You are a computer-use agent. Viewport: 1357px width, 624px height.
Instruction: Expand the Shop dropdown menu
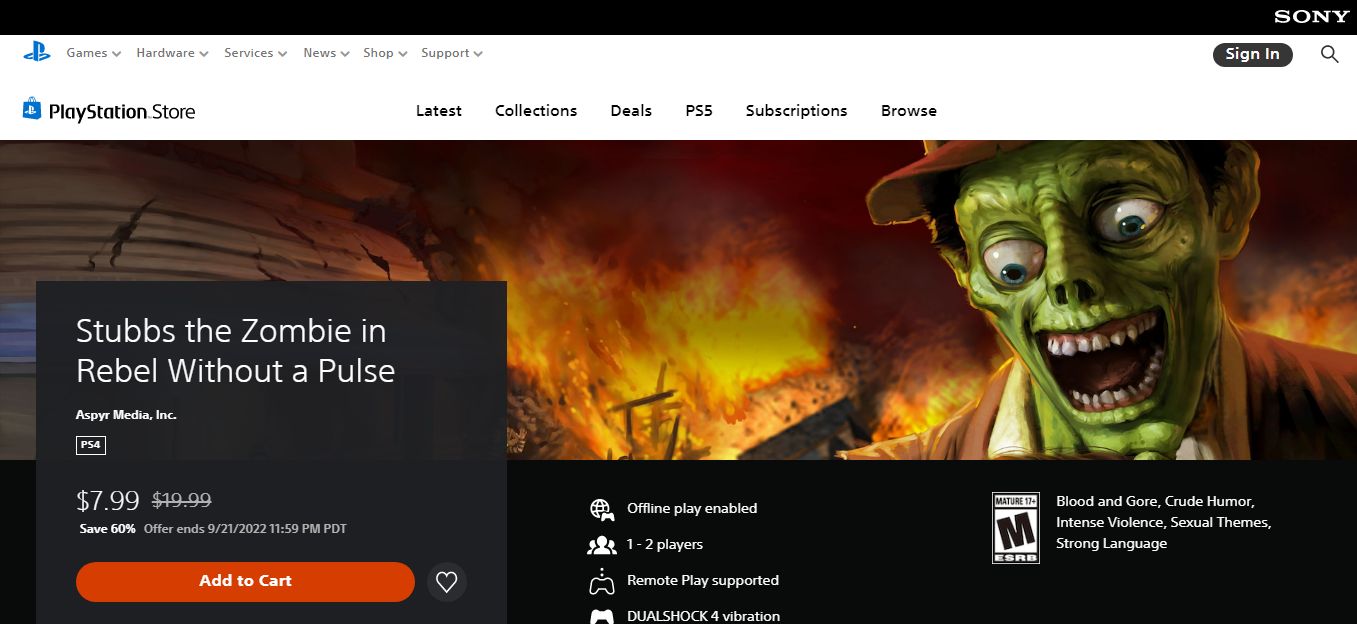tap(385, 53)
